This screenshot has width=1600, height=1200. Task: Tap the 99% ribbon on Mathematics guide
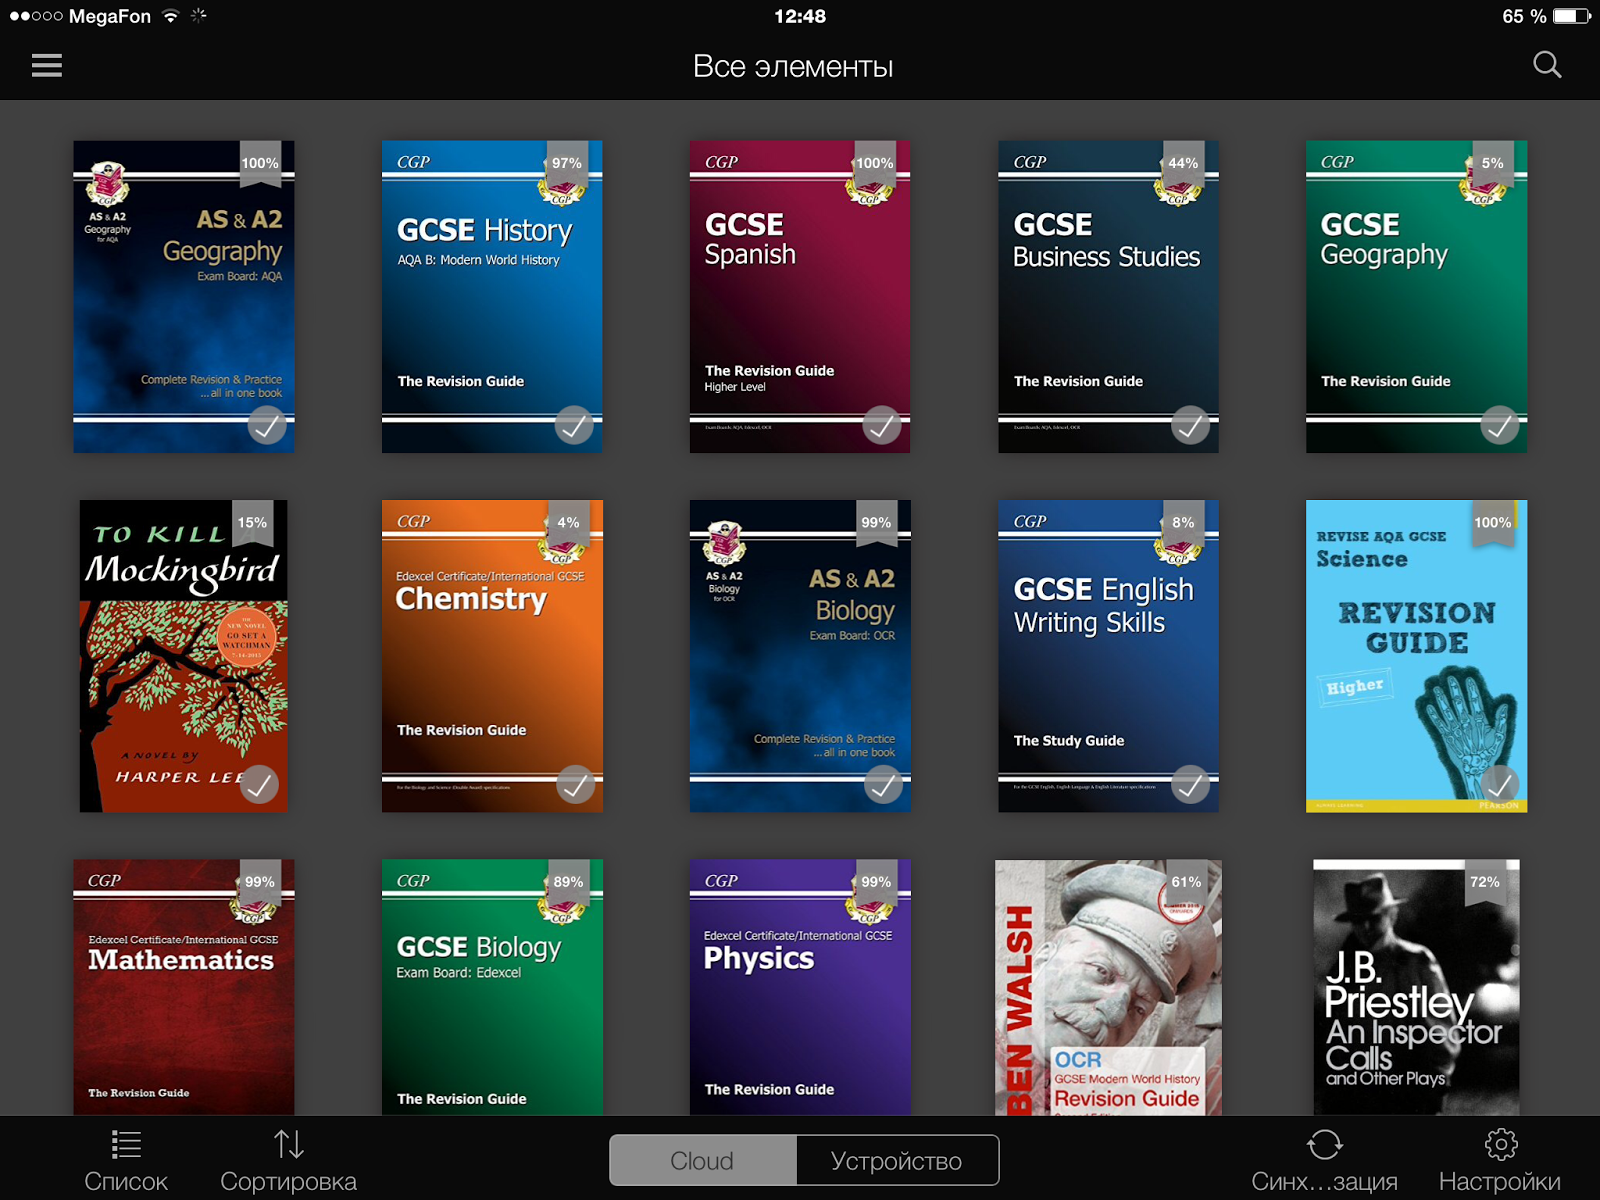pyautogui.click(x=260, y=883)
